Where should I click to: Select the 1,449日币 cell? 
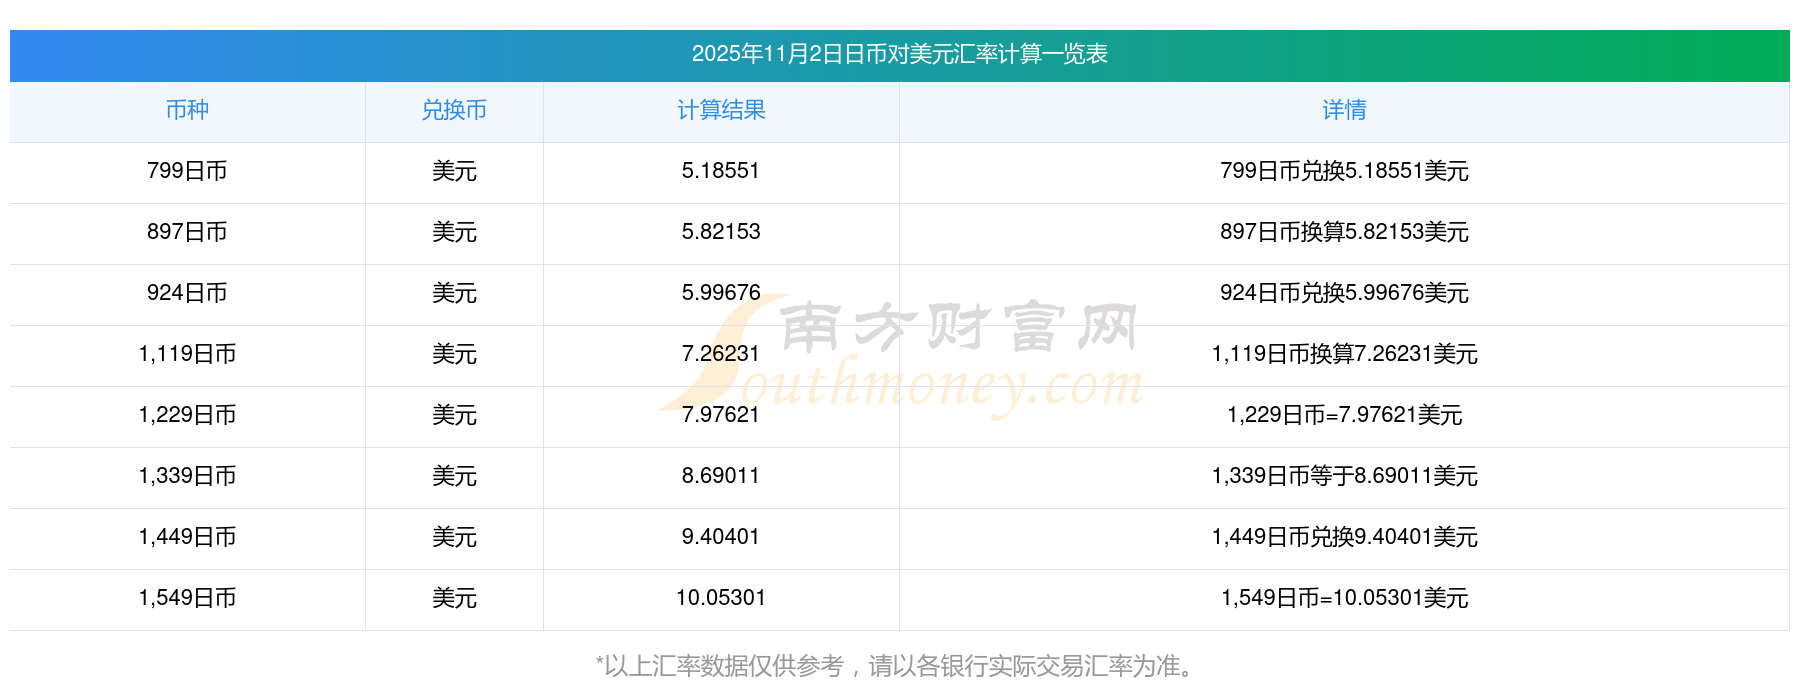coord(187,537)
